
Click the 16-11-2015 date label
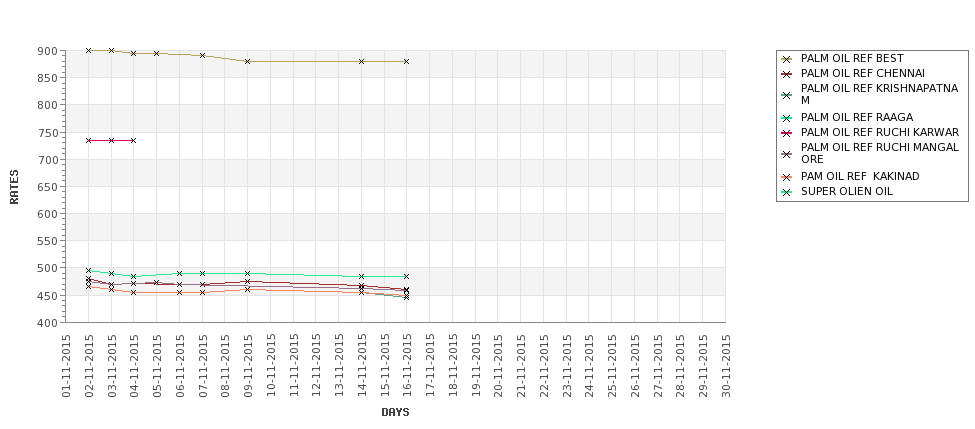coord(407,366)
